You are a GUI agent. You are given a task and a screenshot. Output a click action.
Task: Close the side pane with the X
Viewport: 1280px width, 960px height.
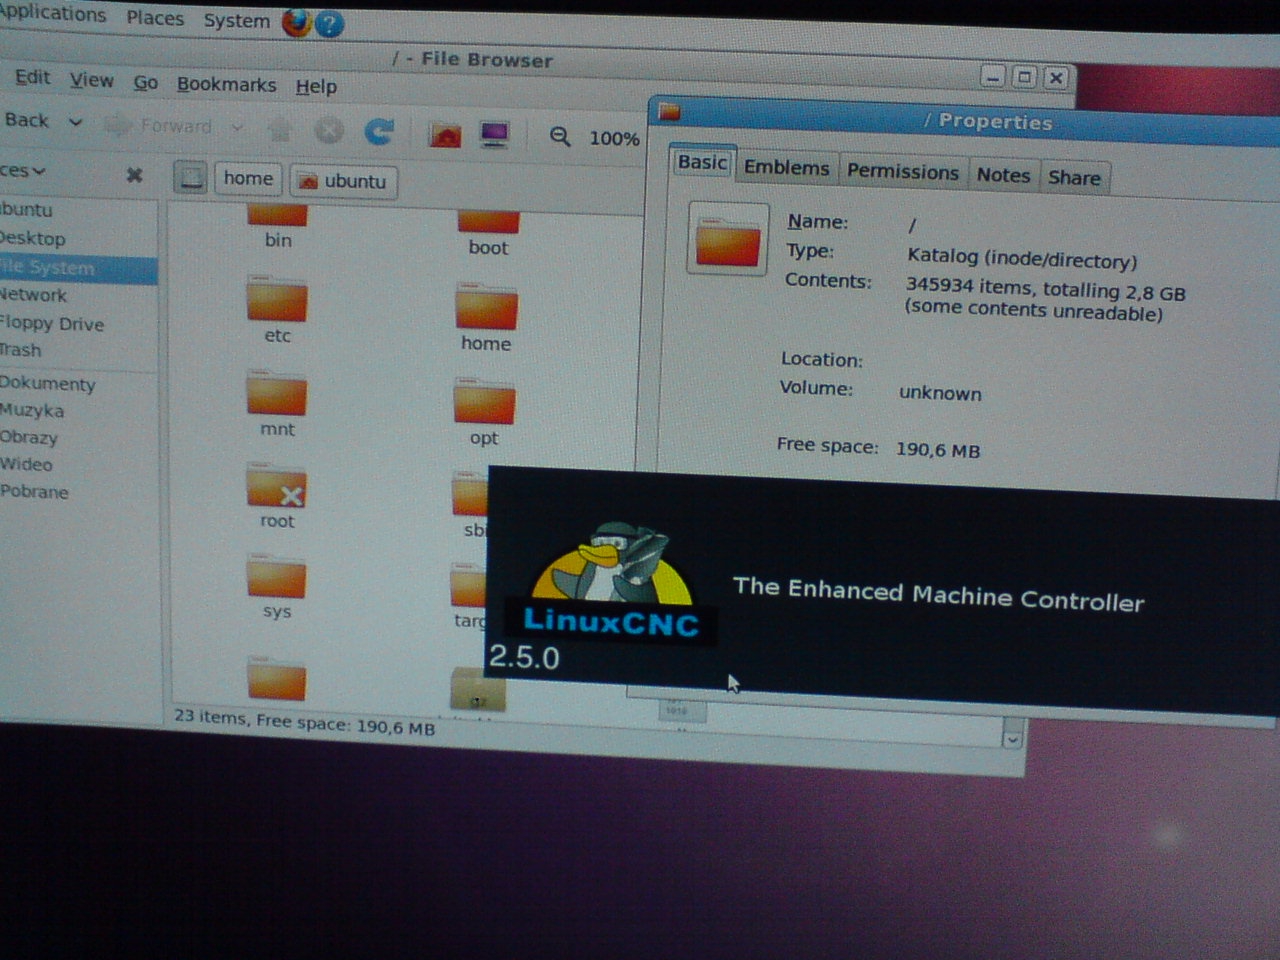(134, 175)
